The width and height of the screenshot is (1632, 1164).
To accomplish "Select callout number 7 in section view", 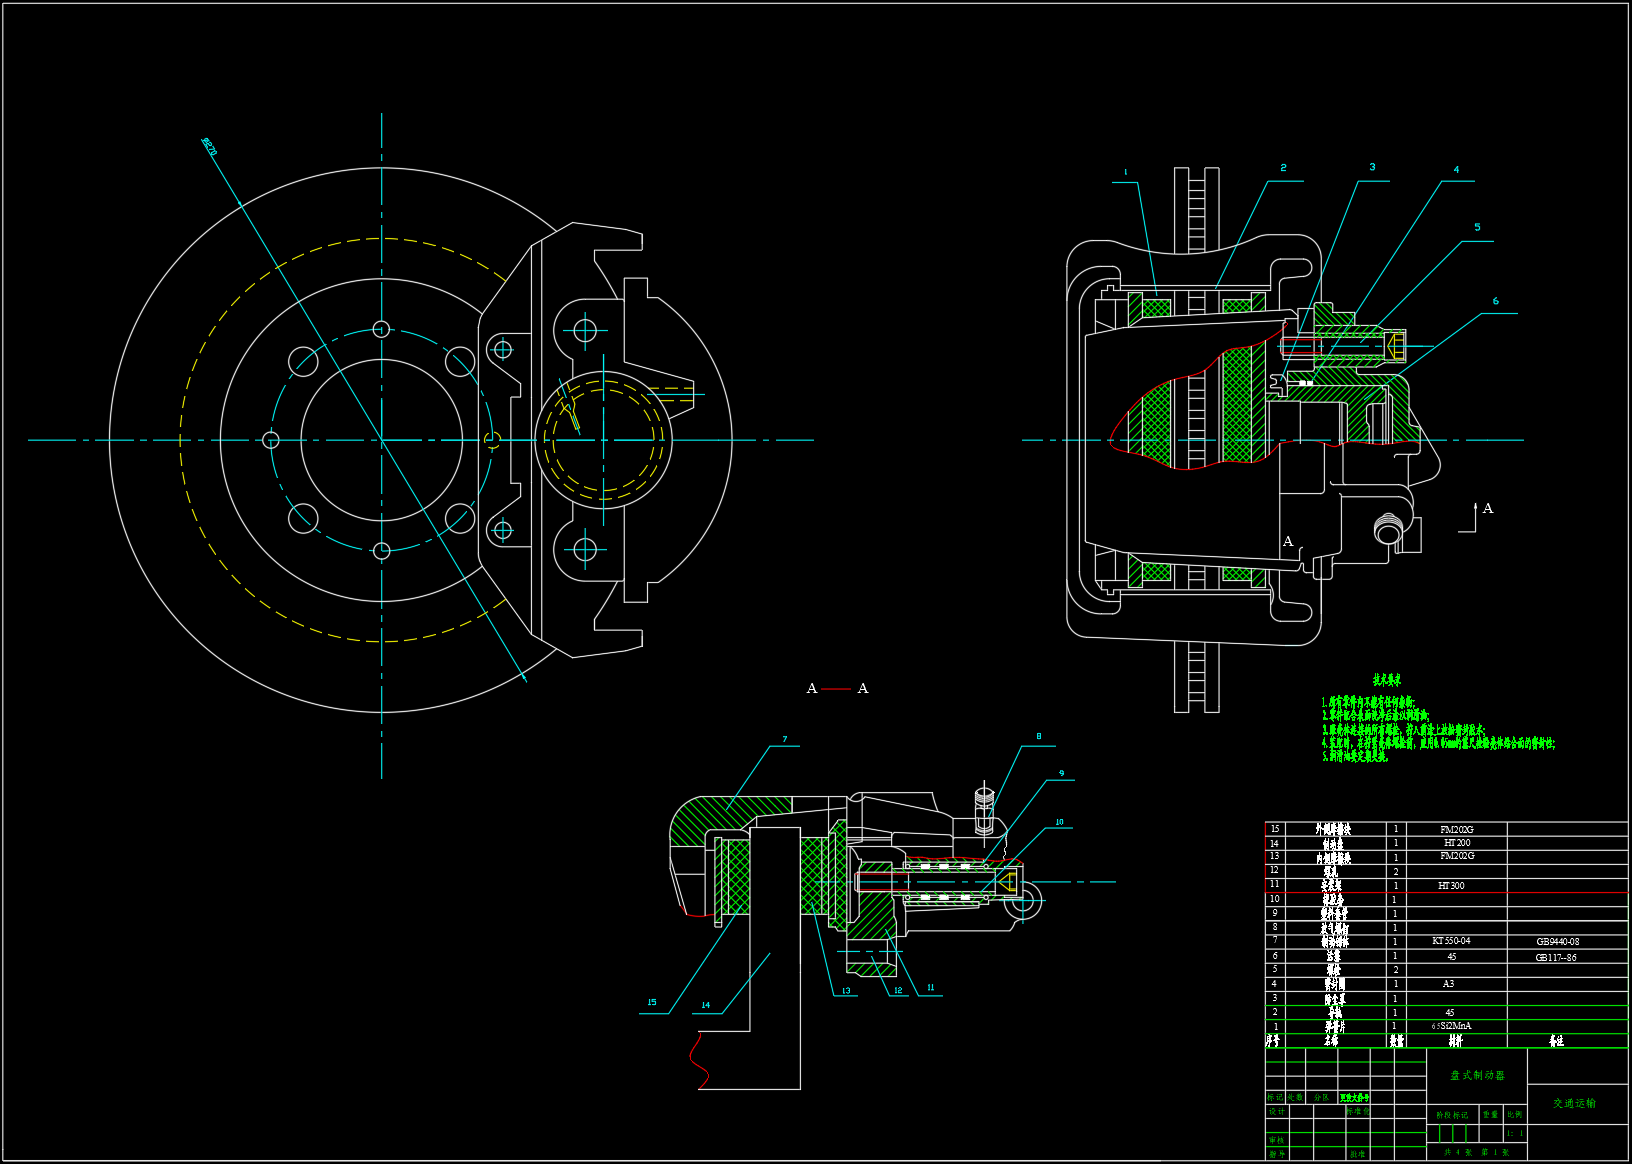I will 785,740.
